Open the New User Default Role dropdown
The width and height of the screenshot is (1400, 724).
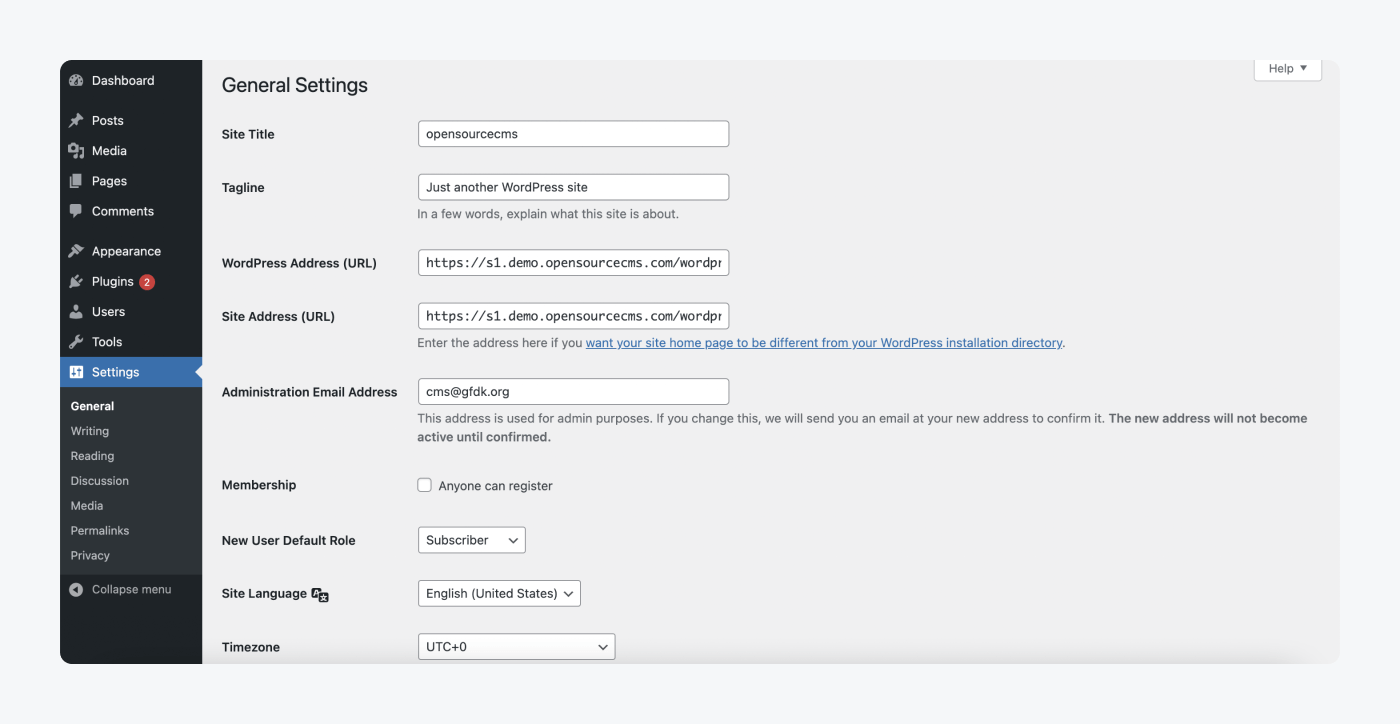(471, 539)
